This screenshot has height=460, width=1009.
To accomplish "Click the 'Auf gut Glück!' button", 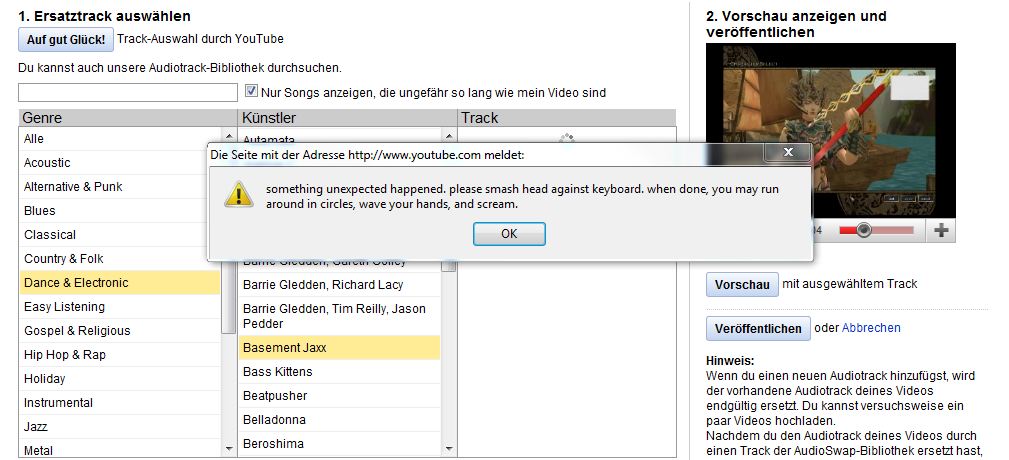I will coord(65,40).
